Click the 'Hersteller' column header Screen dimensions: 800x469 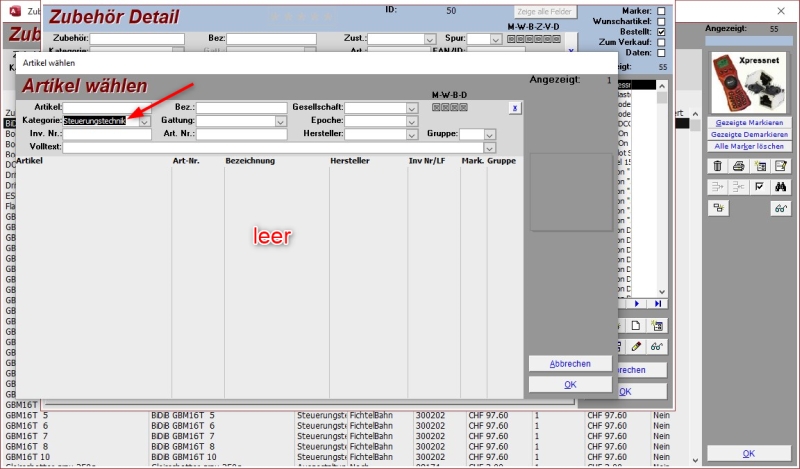(349, 161)
